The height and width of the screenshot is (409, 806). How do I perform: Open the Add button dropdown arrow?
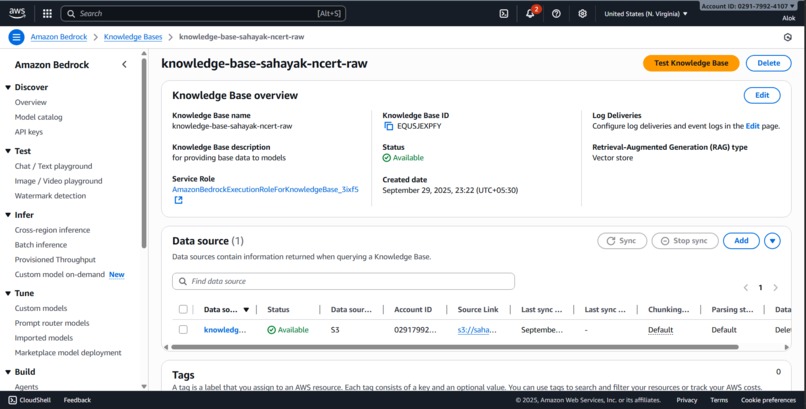click(x=772, y=240)
